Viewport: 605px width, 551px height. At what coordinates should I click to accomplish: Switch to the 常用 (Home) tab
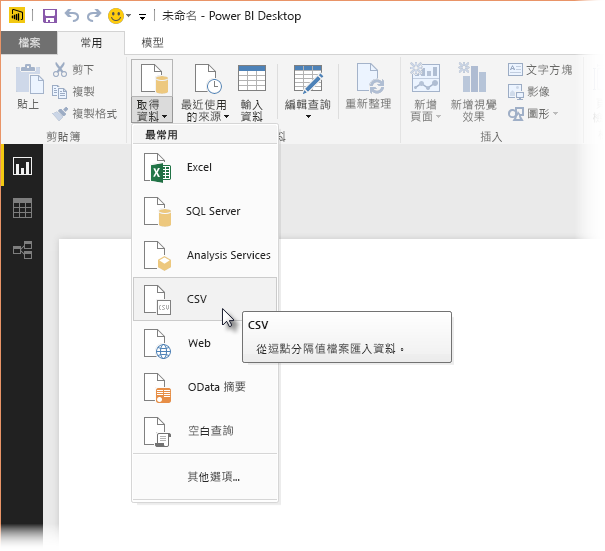coord(91,42)
